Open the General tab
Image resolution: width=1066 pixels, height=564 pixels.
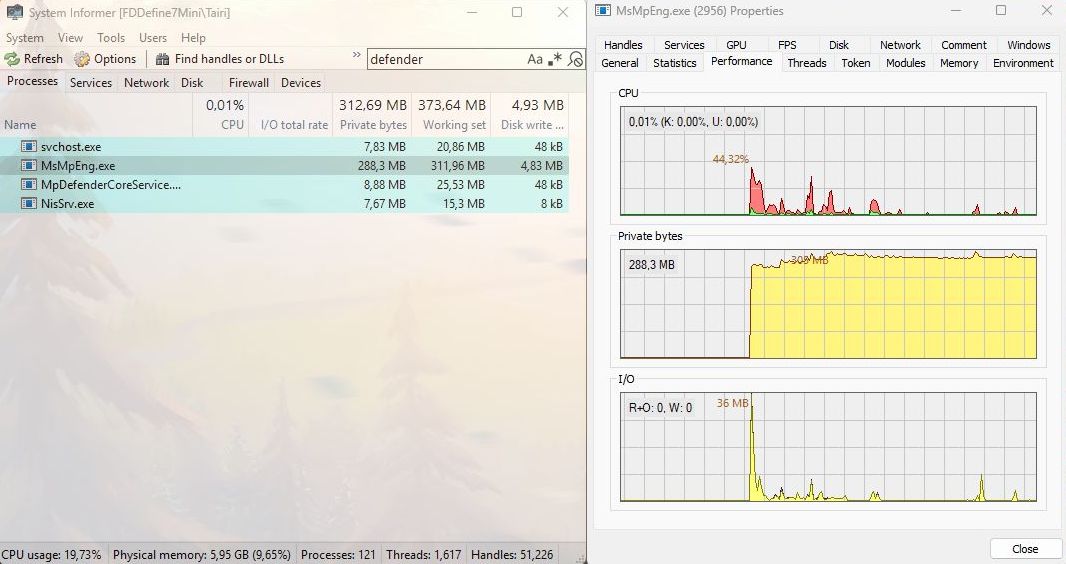(620, 63)
